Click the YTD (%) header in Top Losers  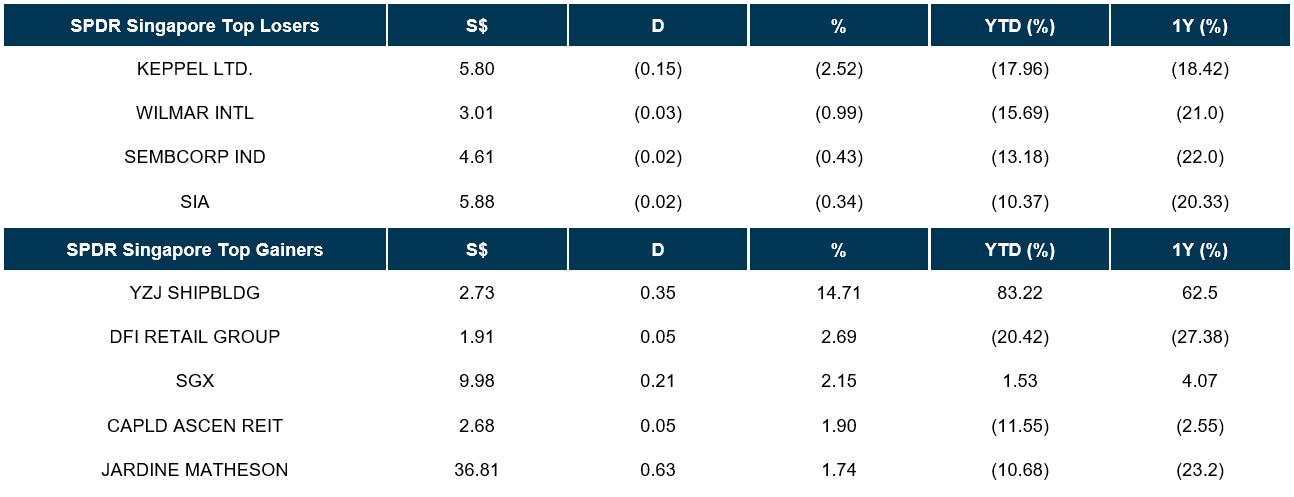coord(1019,26)
